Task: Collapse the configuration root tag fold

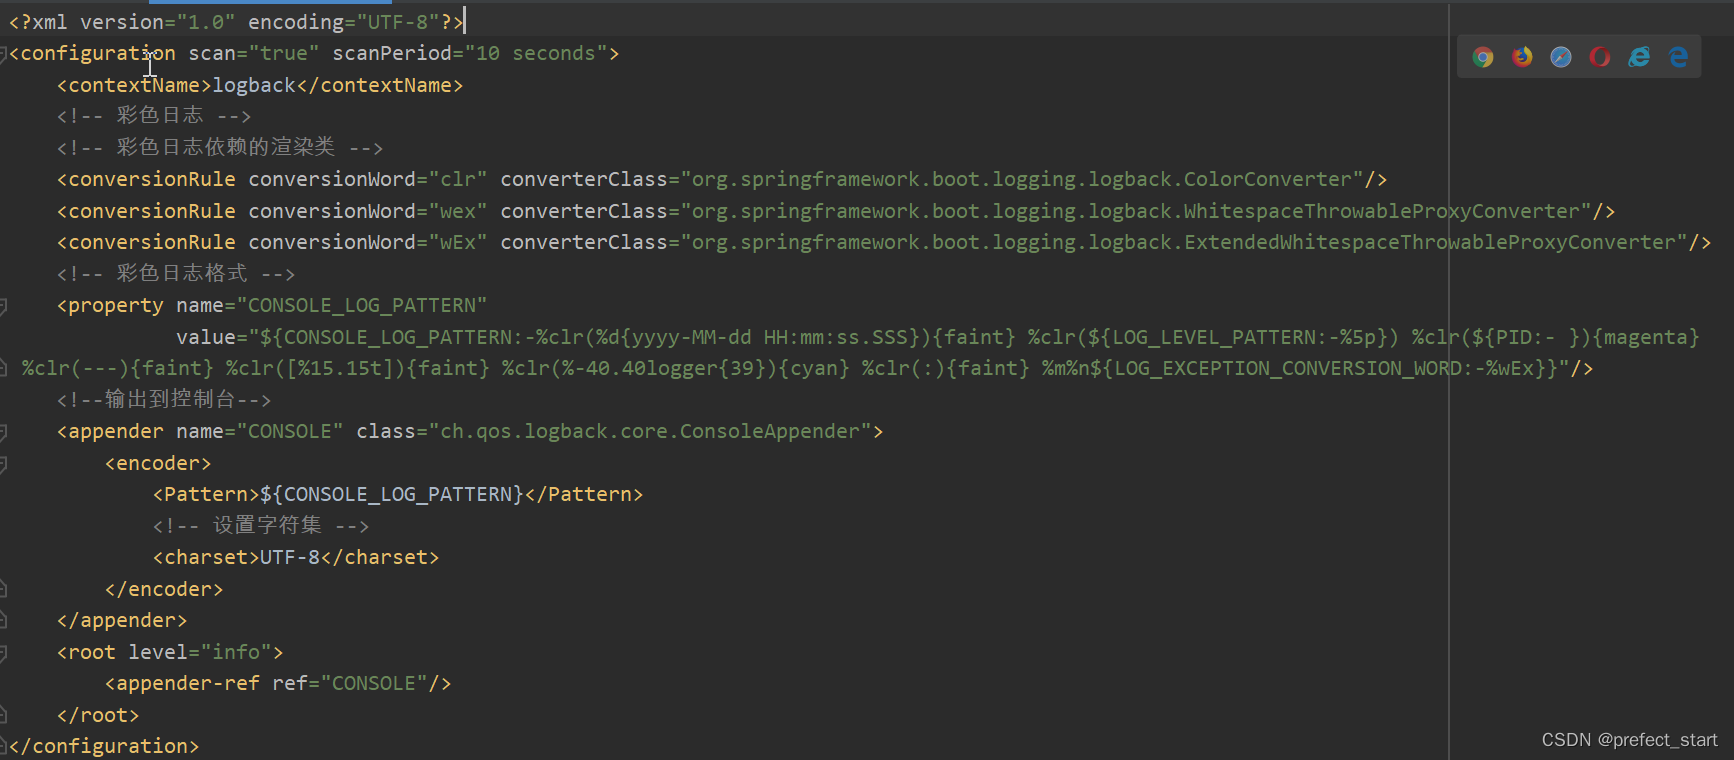Action: click(x=3, y=54)
